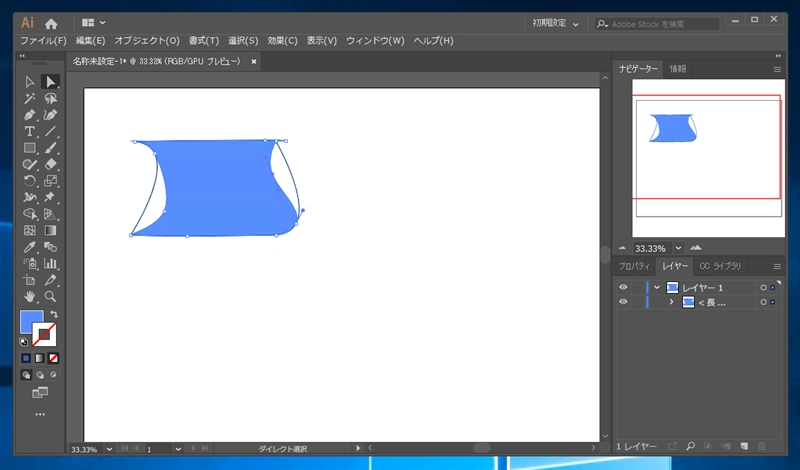Screen dimensions: 800x470
Task: Select the Gradient tool
Action: (50, 231)
